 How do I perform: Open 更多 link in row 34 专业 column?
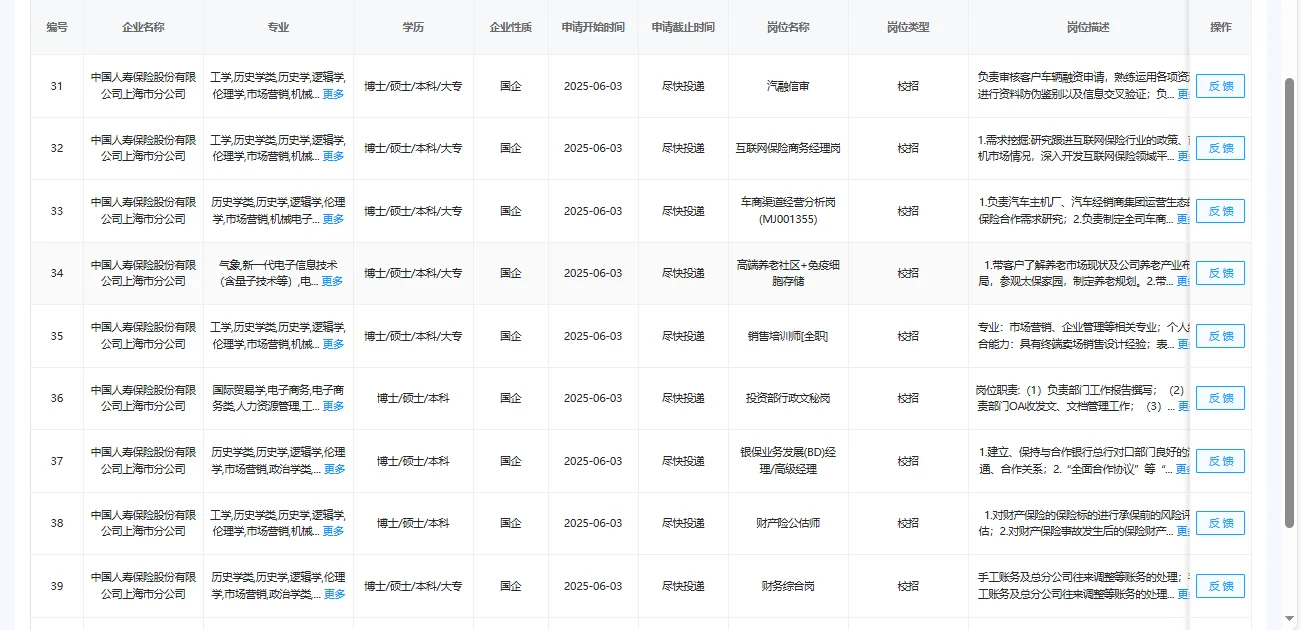tap(333, 282)
